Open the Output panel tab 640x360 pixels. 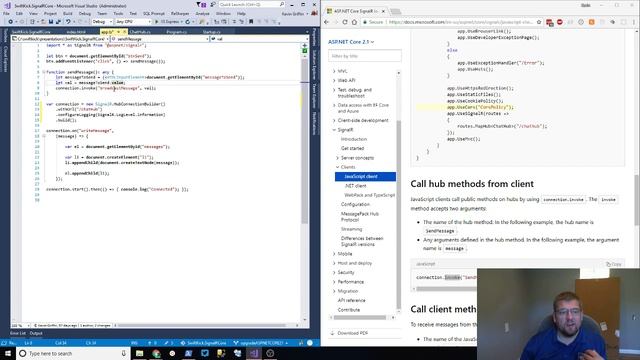pos(36,333)
